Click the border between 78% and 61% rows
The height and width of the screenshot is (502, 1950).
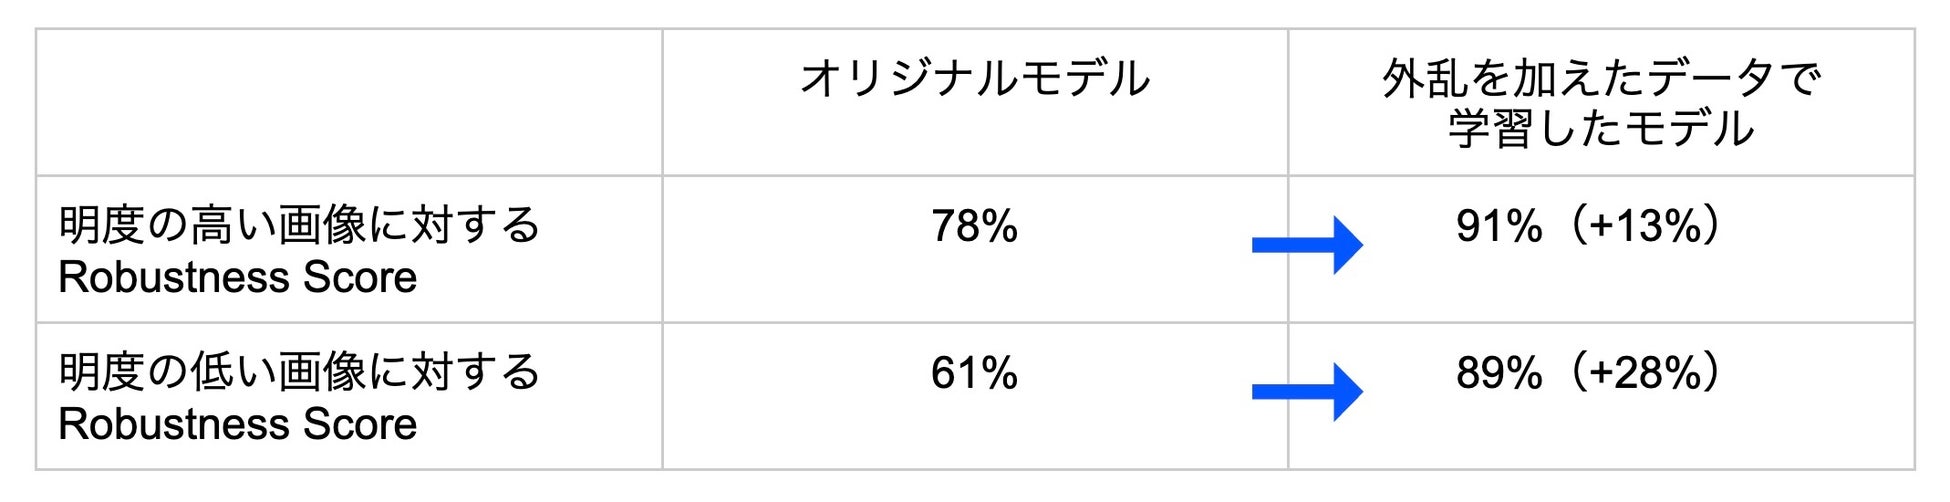[x=975, y=322]
